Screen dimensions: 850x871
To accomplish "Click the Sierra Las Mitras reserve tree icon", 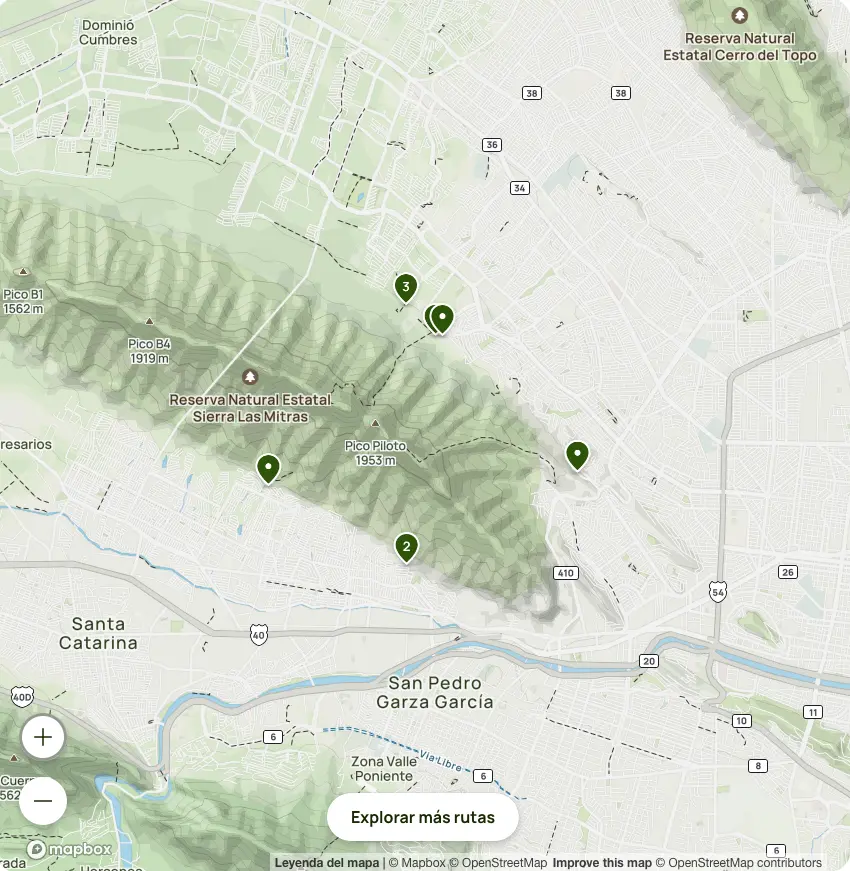I will [250, 377].
